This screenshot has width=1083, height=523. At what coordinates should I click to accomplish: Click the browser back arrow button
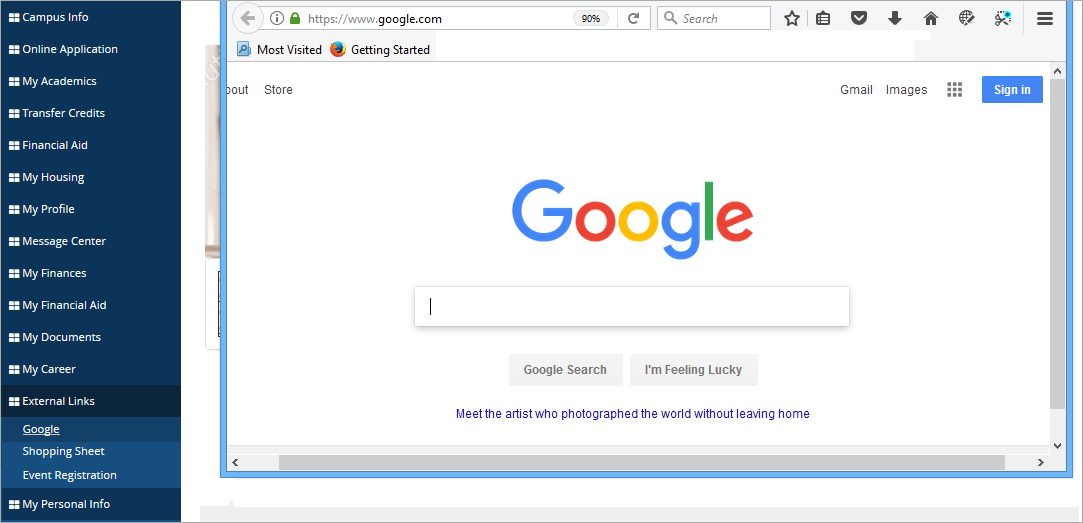[247, 19]
